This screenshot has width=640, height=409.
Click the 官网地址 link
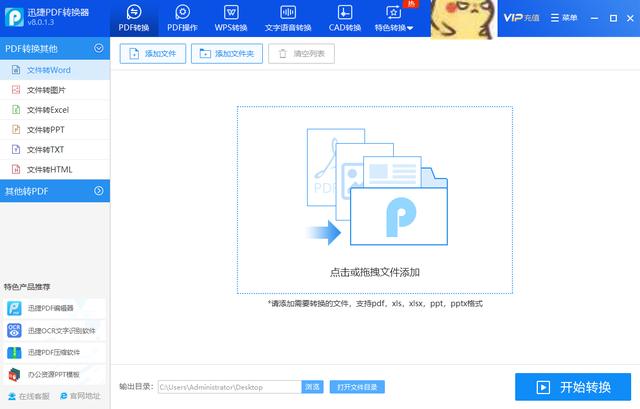80,396
